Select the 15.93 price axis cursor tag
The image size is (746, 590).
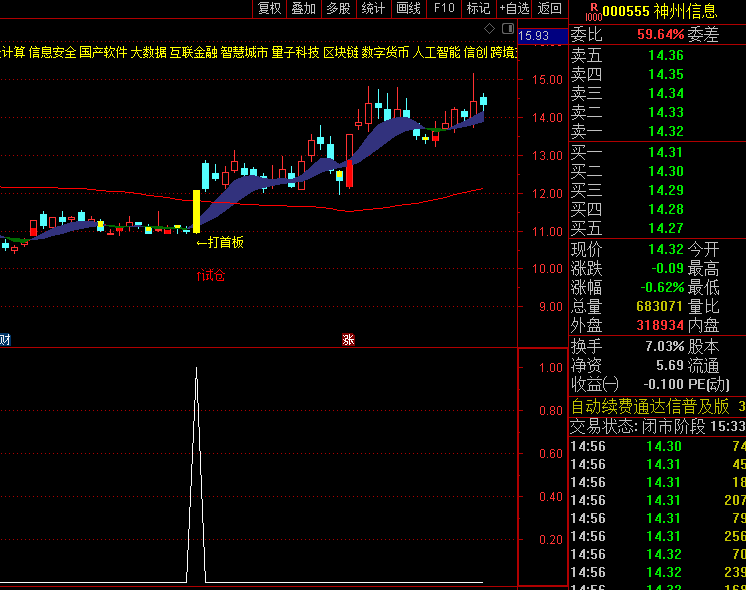click(x=542, y=36)
